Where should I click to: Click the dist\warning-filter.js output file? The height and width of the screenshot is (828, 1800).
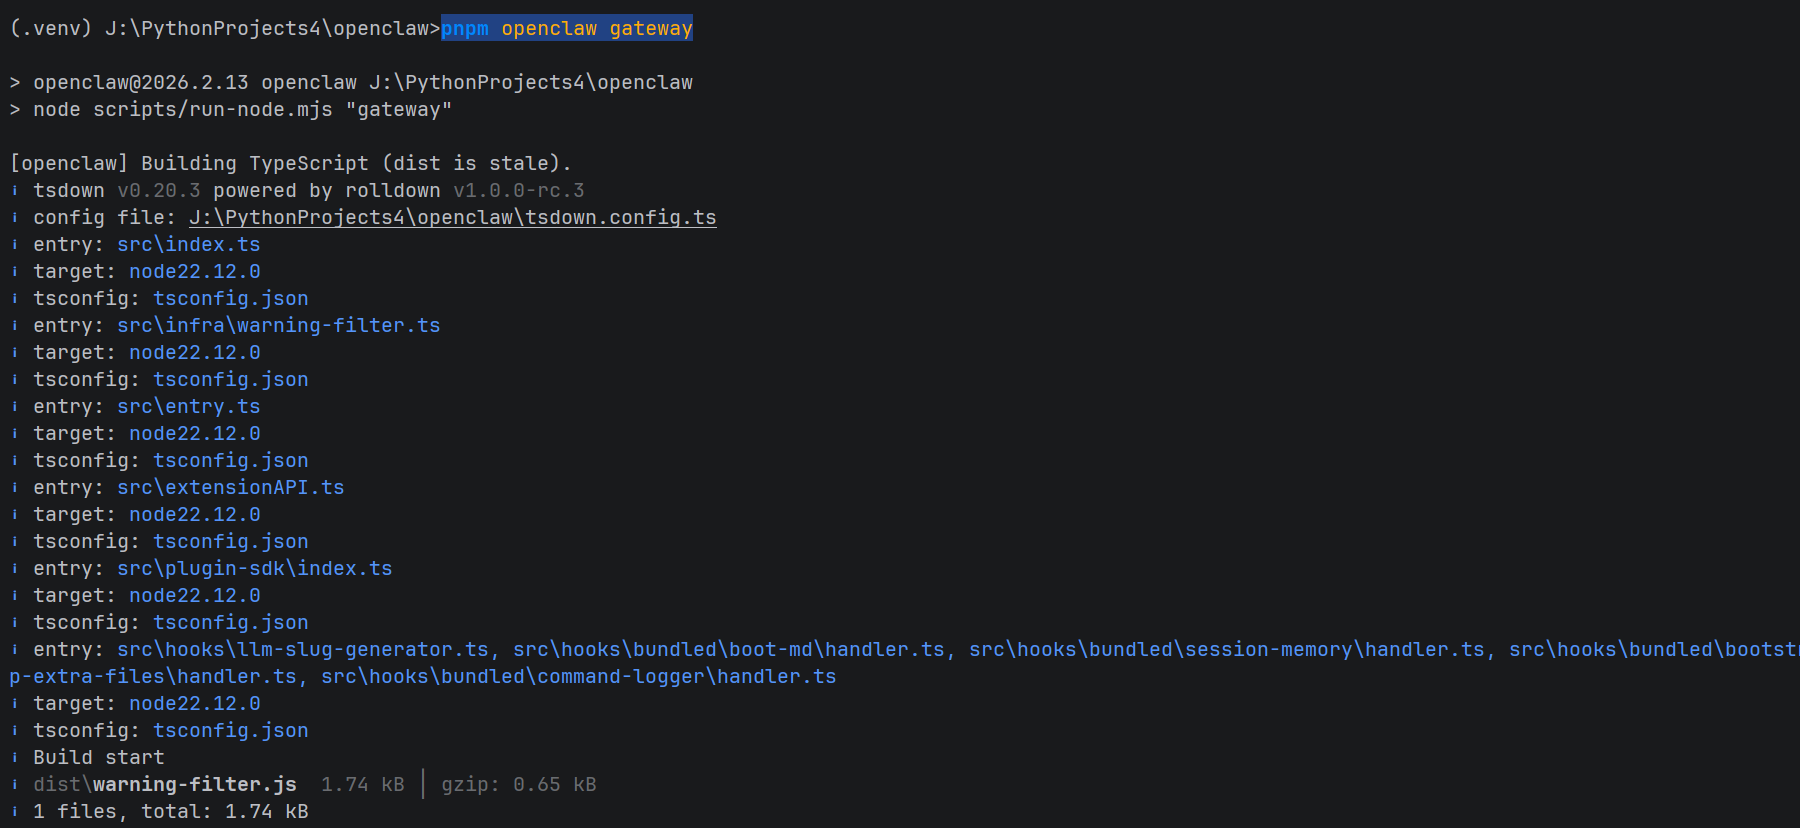click(x=165, y=785)
